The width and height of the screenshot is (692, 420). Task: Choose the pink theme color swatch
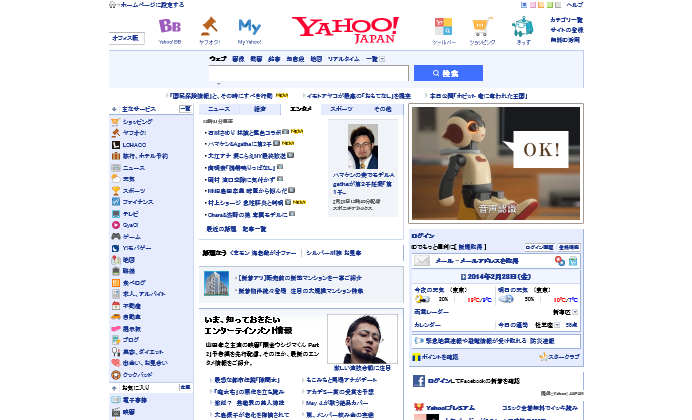[532, 5]
